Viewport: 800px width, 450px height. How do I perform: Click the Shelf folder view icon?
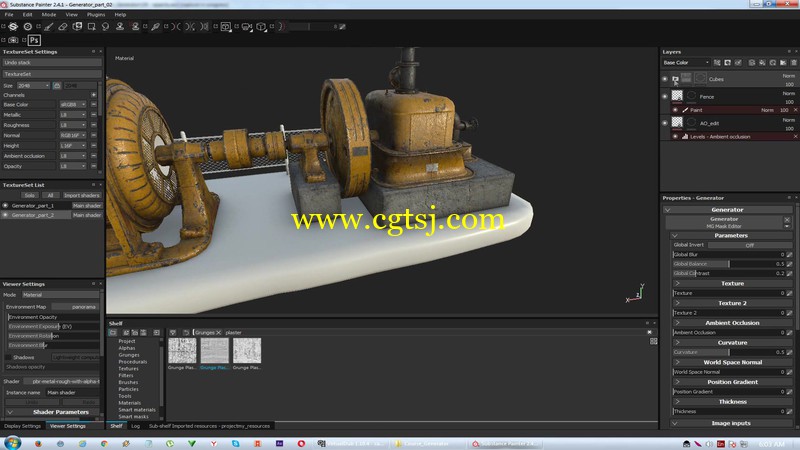(x=113, y=333)
